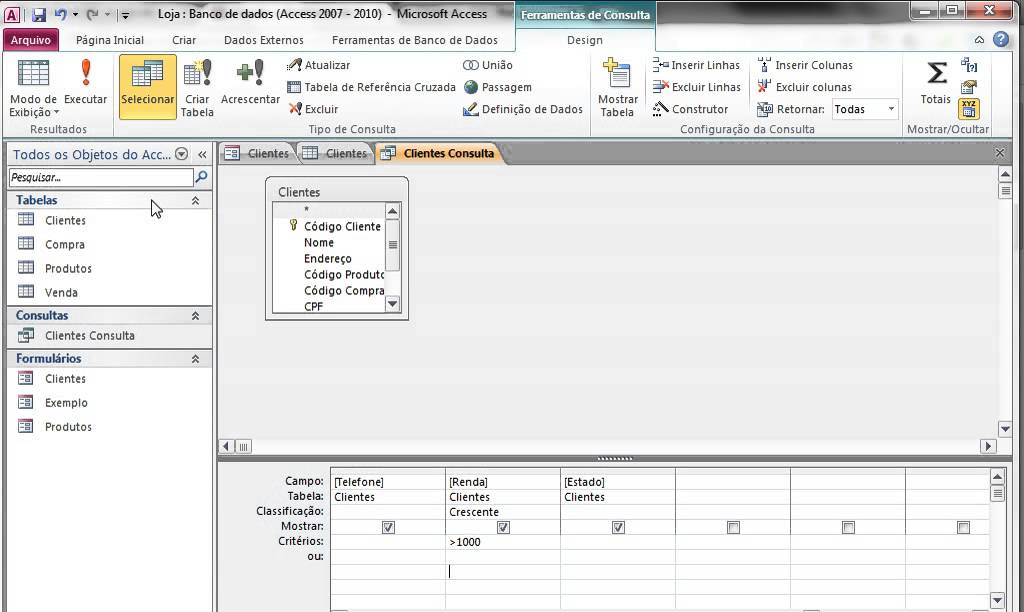The width and height of the screenshot is (1024, 612).
Task: Open Access help question mark
Action: tap(1001, 39)
